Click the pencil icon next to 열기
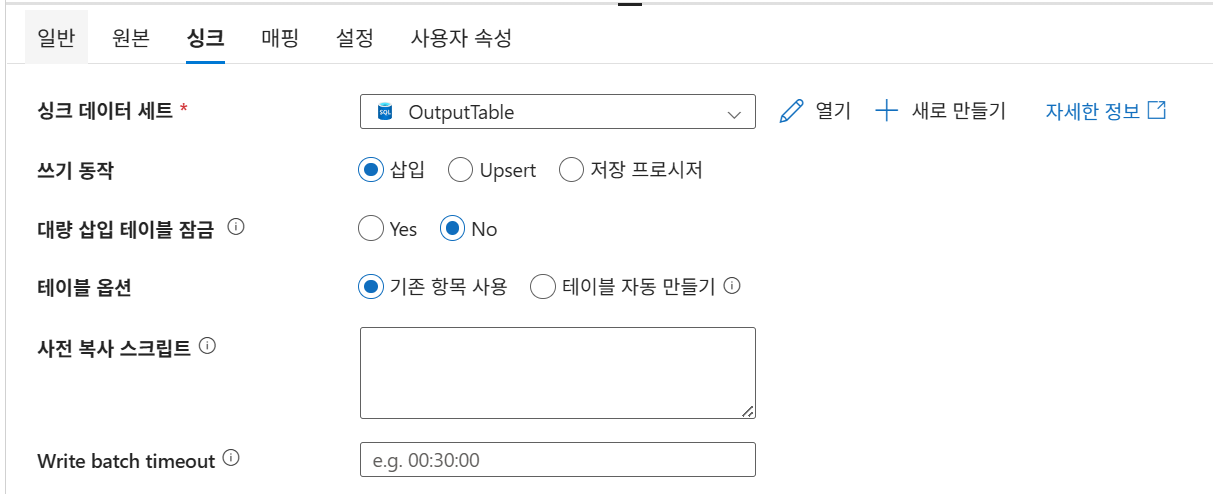 click(x=791, y=111)
